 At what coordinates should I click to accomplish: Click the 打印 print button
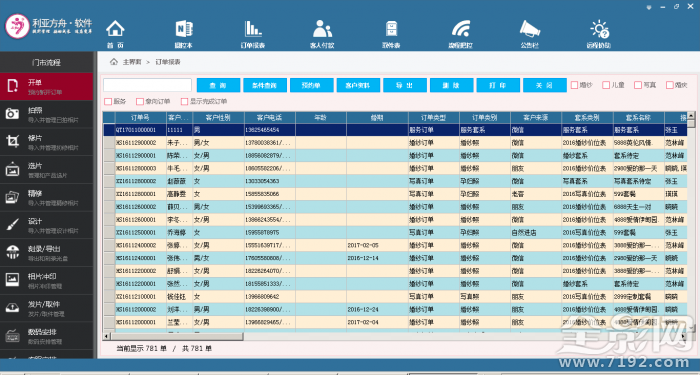coord(498,85)
